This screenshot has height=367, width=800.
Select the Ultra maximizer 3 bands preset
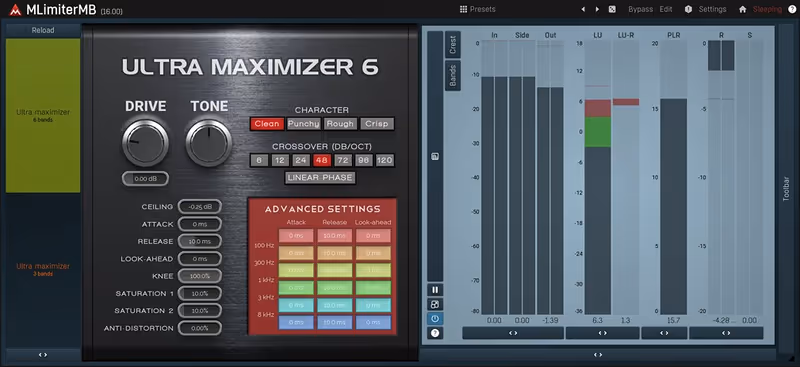click(43, 270)
